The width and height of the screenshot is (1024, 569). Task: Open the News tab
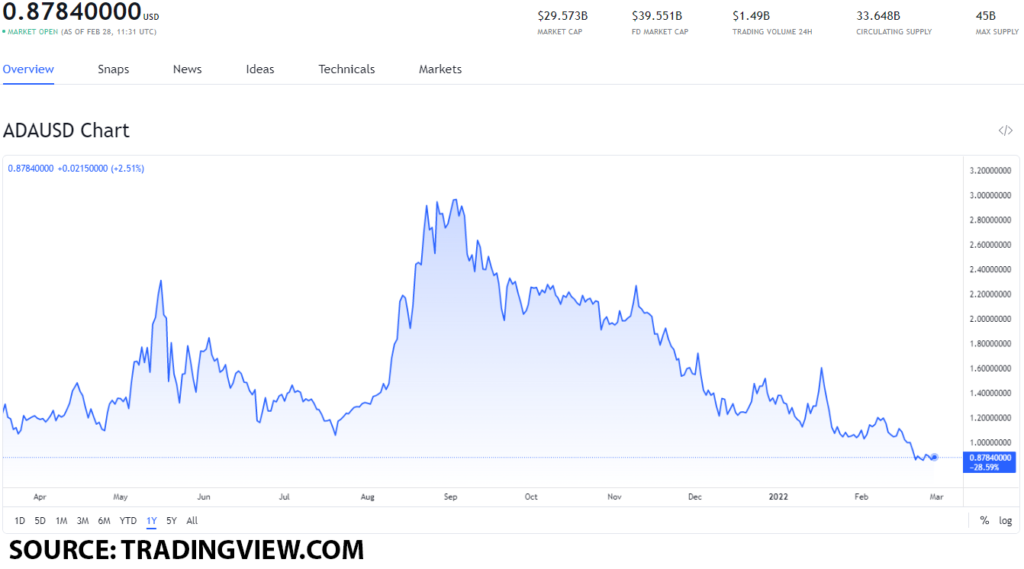pos(187,69)
